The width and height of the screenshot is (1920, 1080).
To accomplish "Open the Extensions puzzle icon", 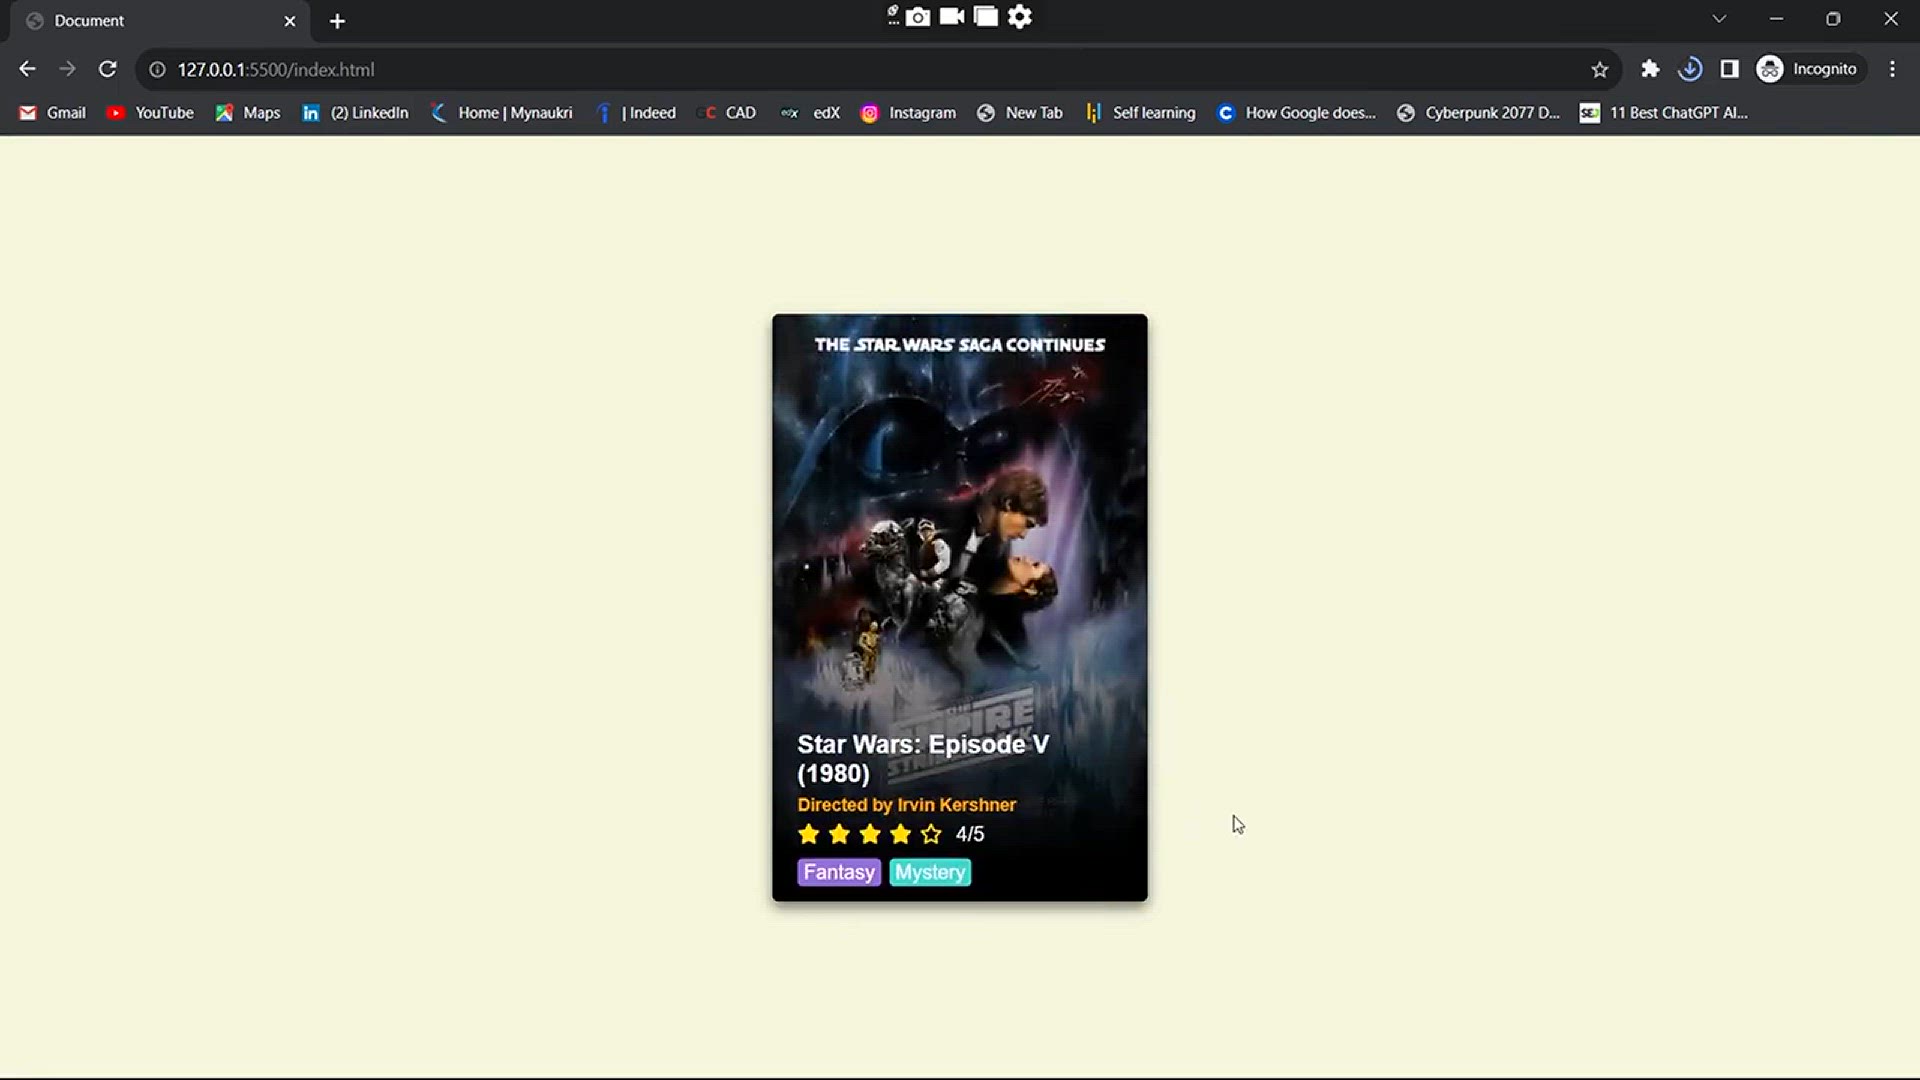I will point(1650,69).
